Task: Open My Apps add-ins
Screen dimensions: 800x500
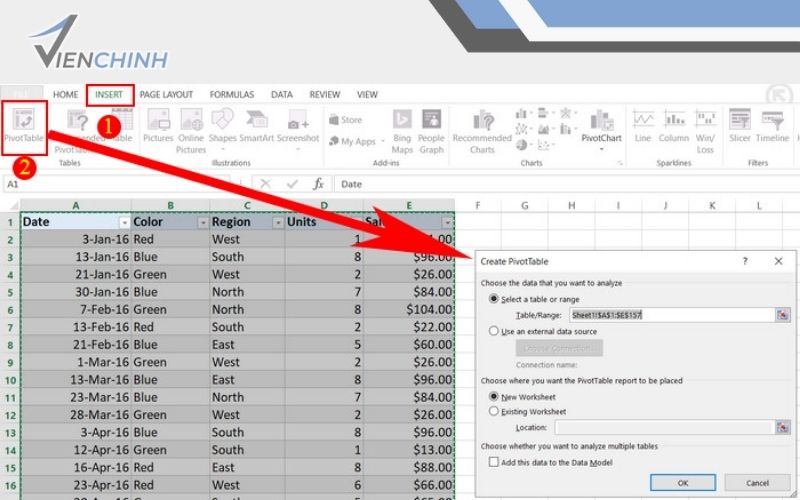Action: pos(353,141)
